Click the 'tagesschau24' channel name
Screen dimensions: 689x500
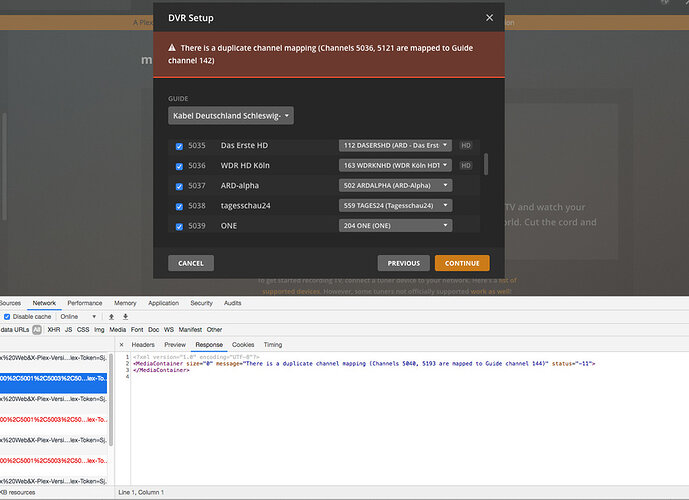point(246,206)
